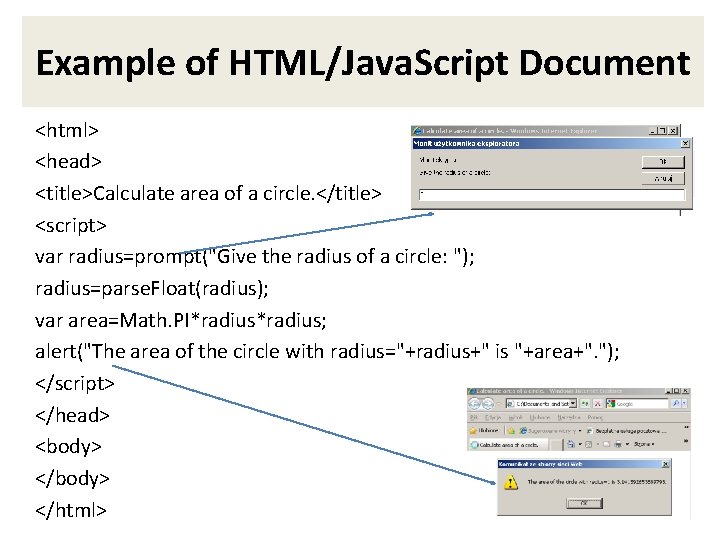Open the Strona (Page) dropdown menu

click(645, 444)
